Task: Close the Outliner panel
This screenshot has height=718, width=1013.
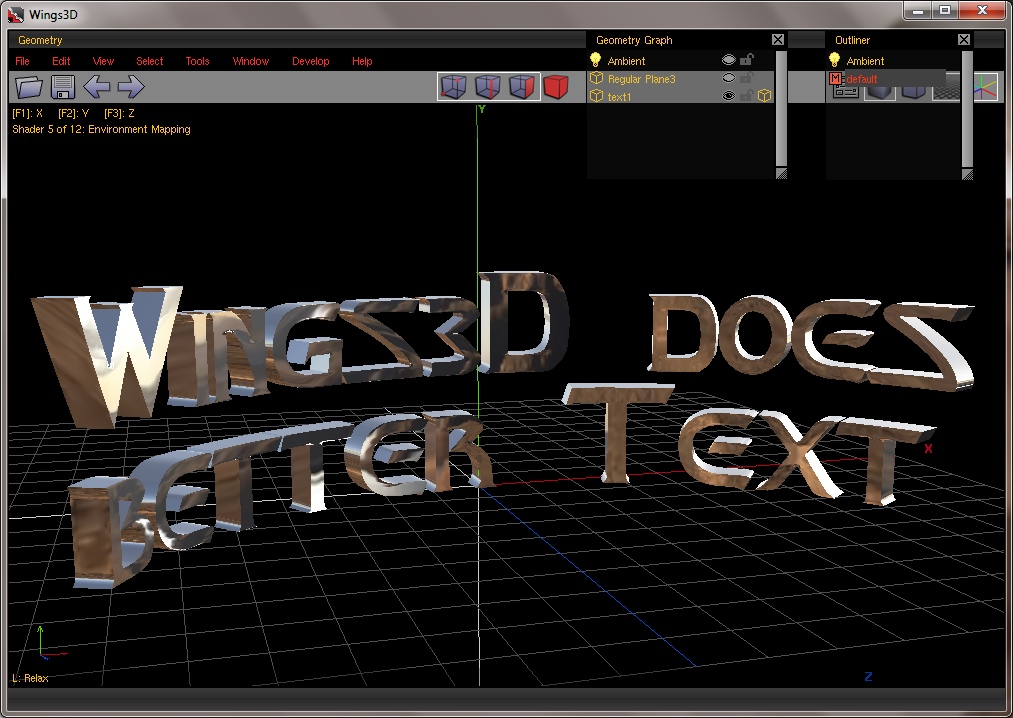Action: click(x=964, y=39)
